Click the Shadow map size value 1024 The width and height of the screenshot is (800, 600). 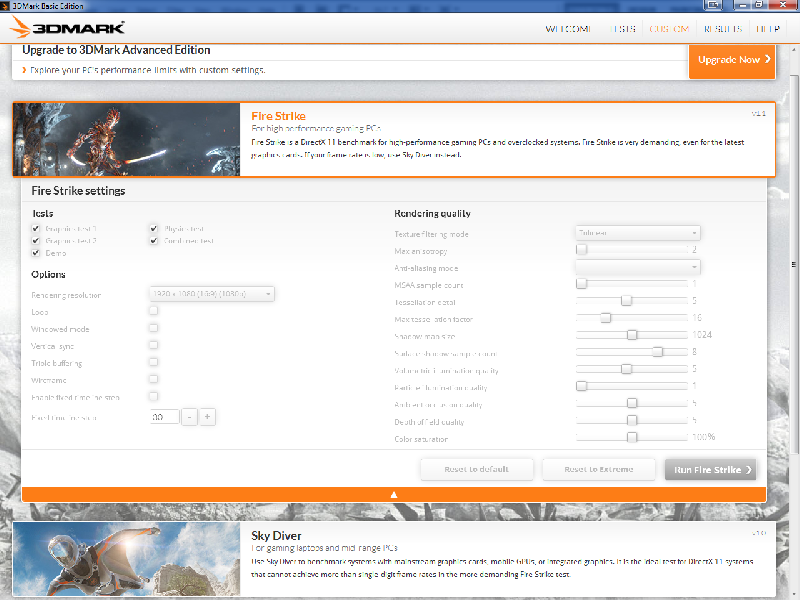(702, 335)
